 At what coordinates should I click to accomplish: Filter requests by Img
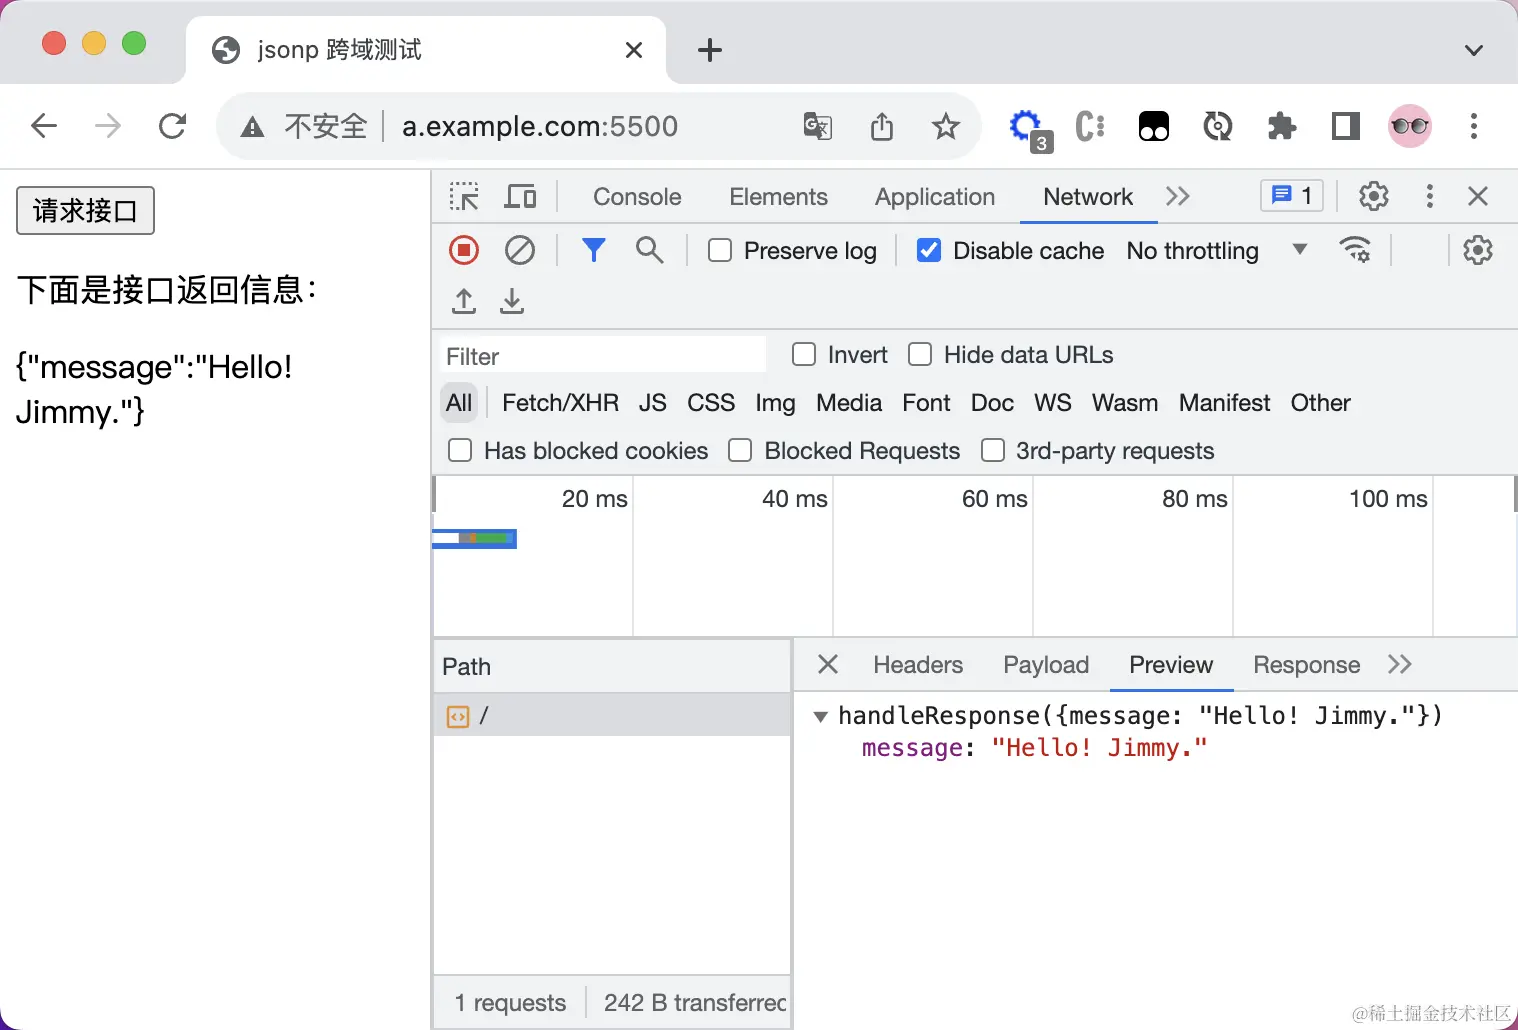click(775, 402)
